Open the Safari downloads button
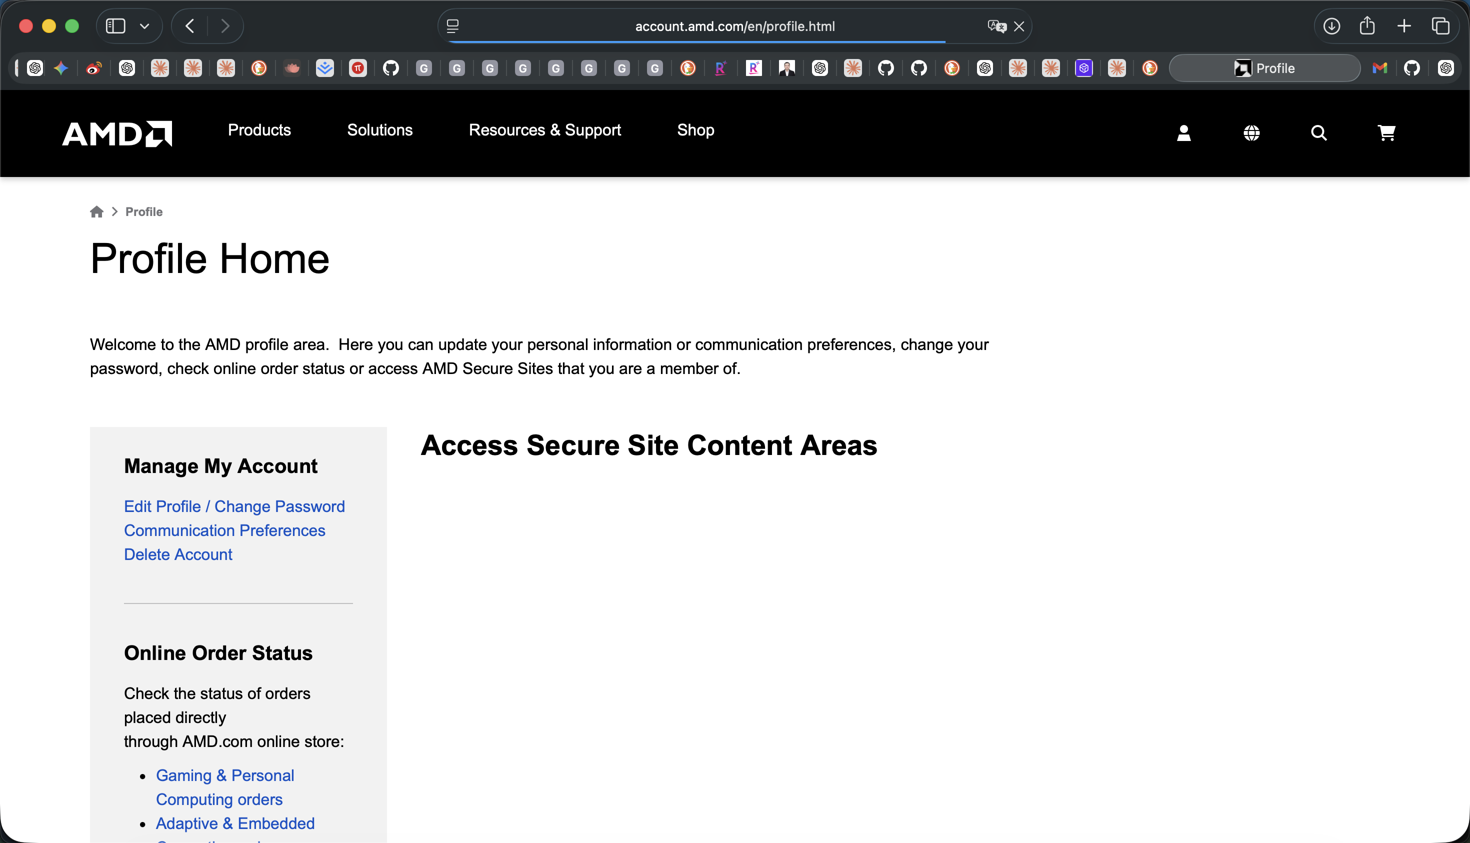The width and height of the screenshot is (1470, 843). point(1332,26)
